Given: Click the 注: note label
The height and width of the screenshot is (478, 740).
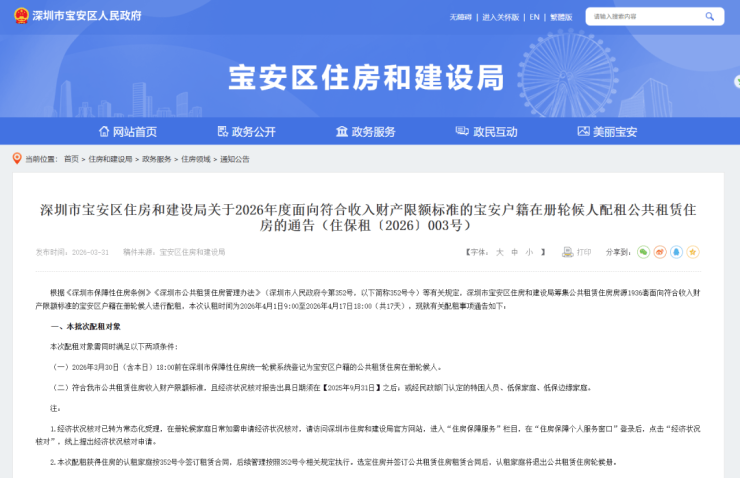Looking at the screenshot, I should [55, 408].
